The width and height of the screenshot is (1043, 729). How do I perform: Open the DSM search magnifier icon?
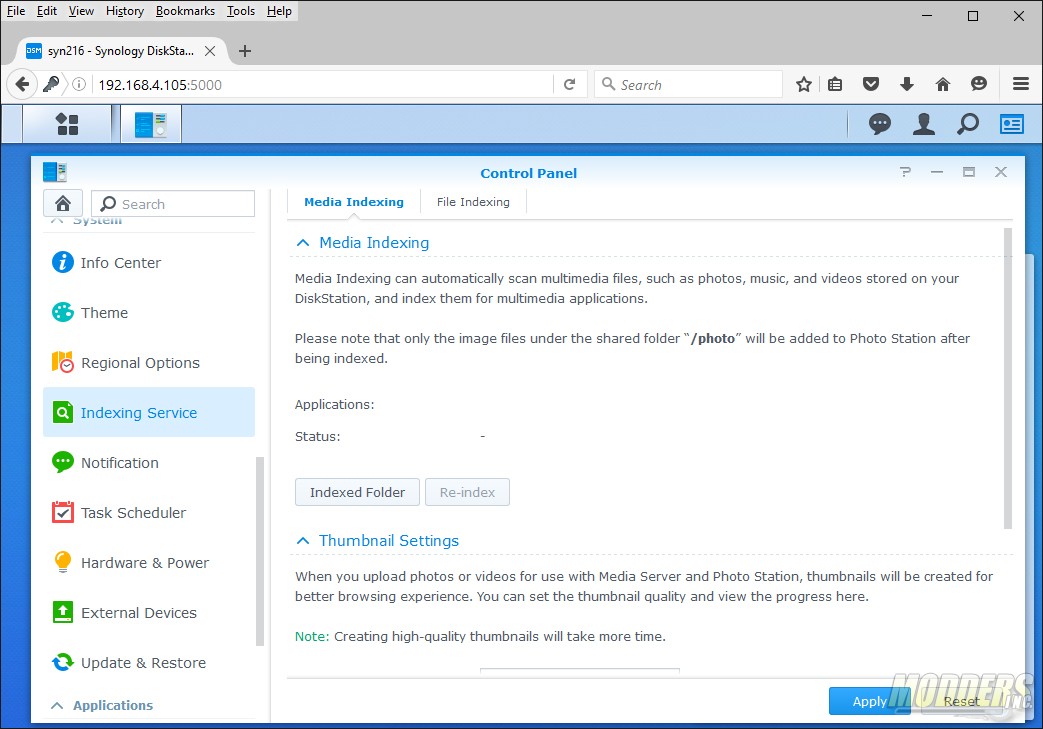click(968, 124)
